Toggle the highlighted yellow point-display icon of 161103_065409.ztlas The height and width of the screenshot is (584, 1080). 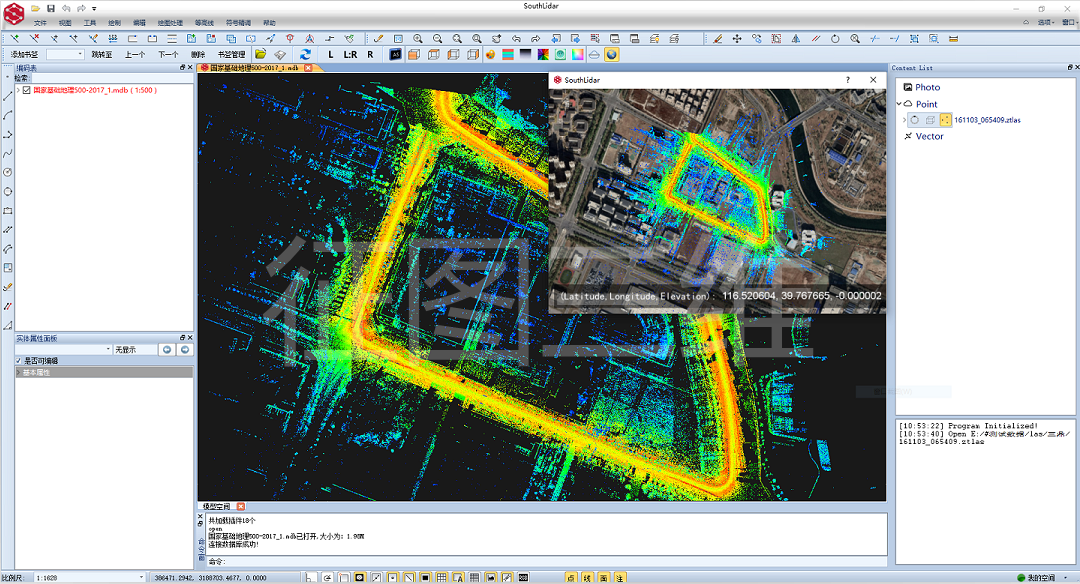tap(945, 120)
